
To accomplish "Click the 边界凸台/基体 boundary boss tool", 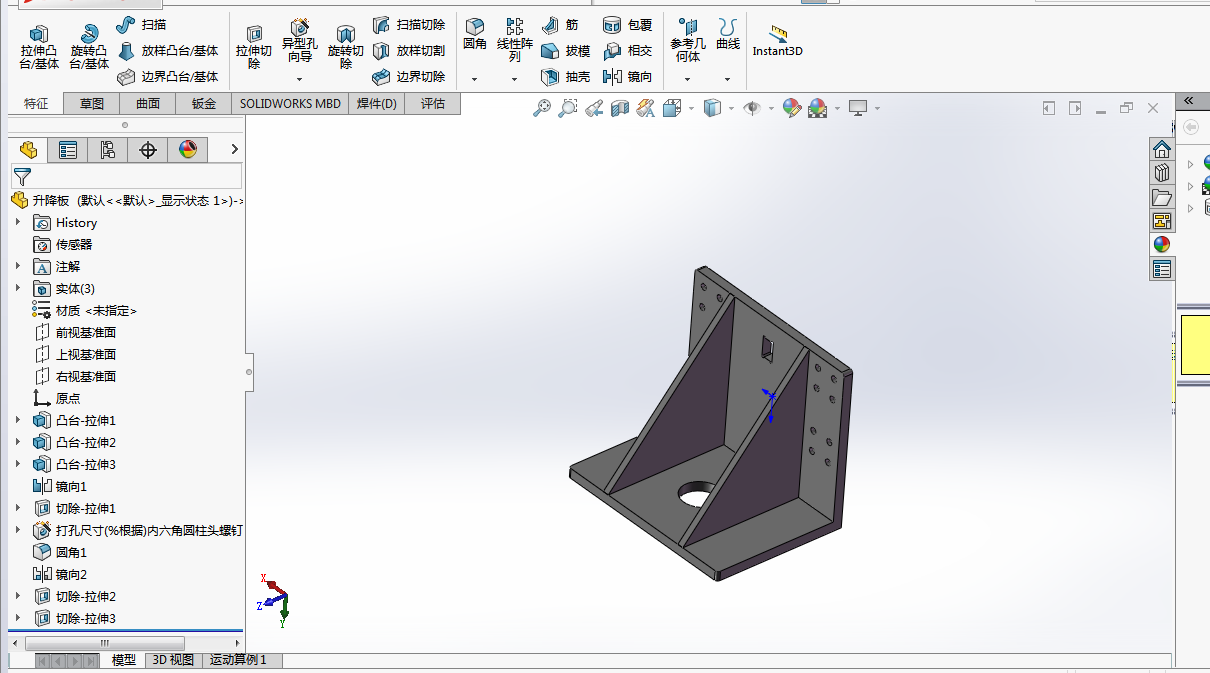I will click(168, 77).
